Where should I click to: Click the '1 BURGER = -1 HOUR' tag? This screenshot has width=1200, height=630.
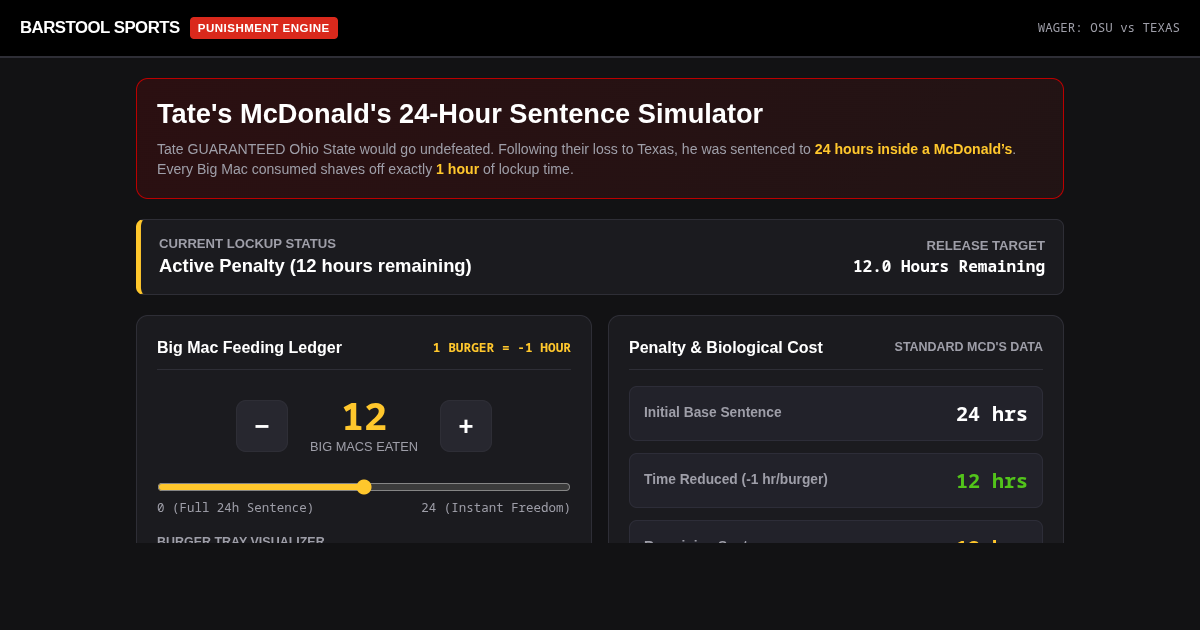pos(502,347)
